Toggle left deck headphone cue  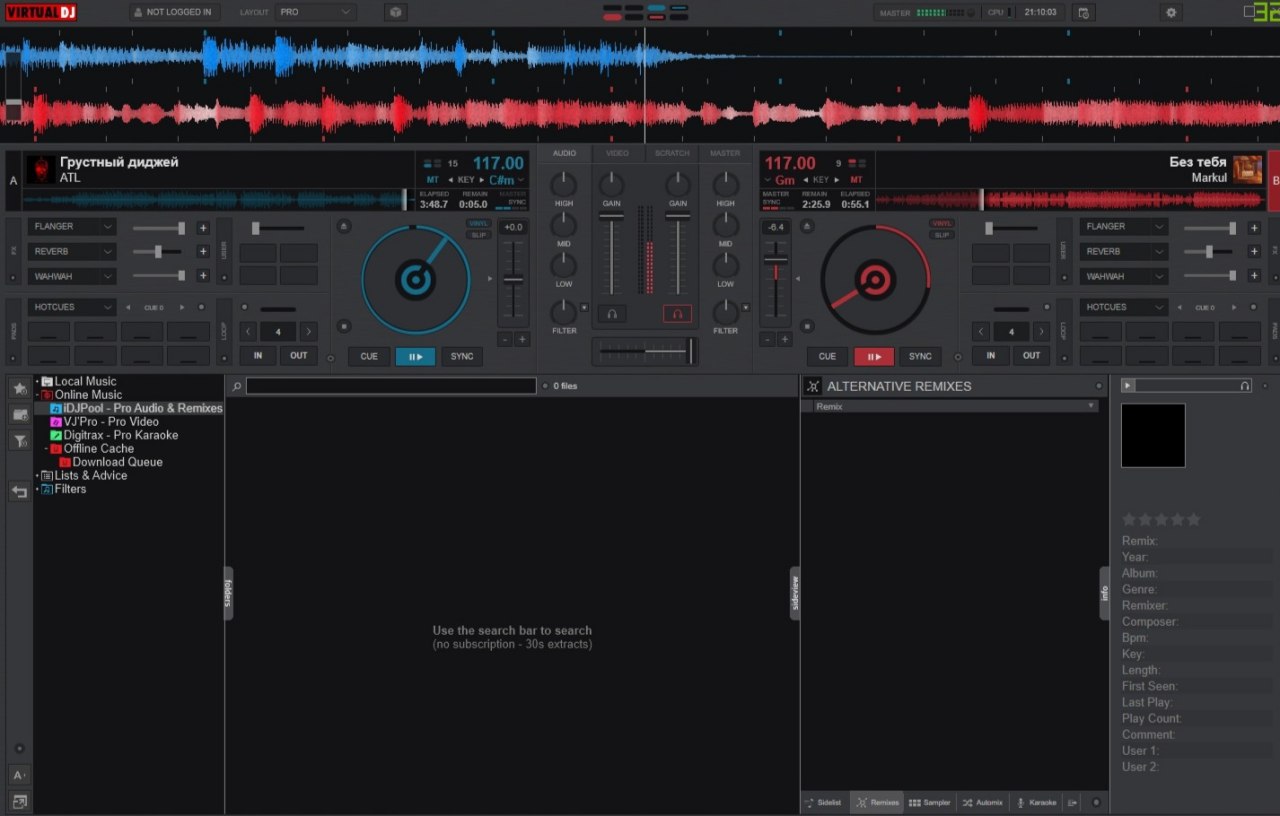pyautogui.click(x=612, y=314)
